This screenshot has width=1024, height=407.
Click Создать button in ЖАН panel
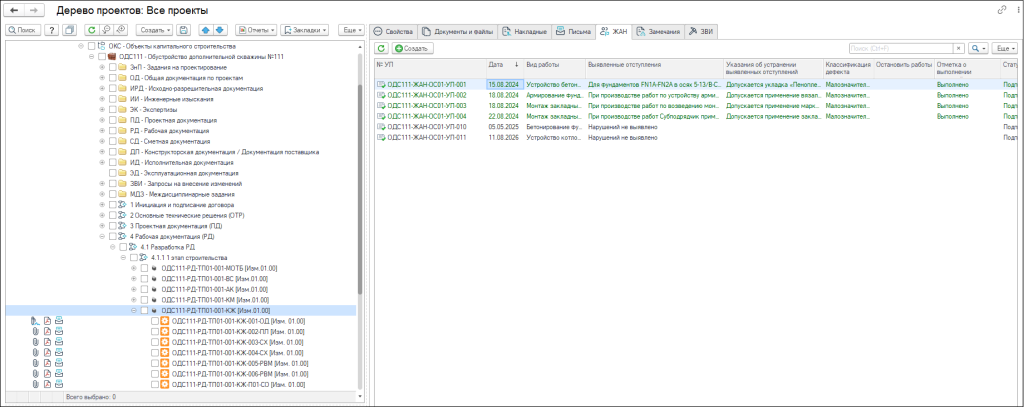(413, 48)
